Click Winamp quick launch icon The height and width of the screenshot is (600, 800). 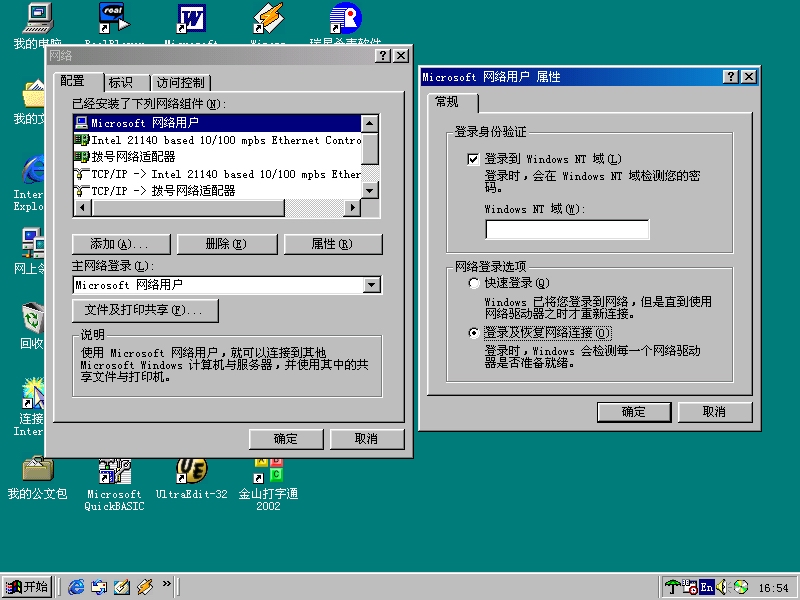point(145,587)
